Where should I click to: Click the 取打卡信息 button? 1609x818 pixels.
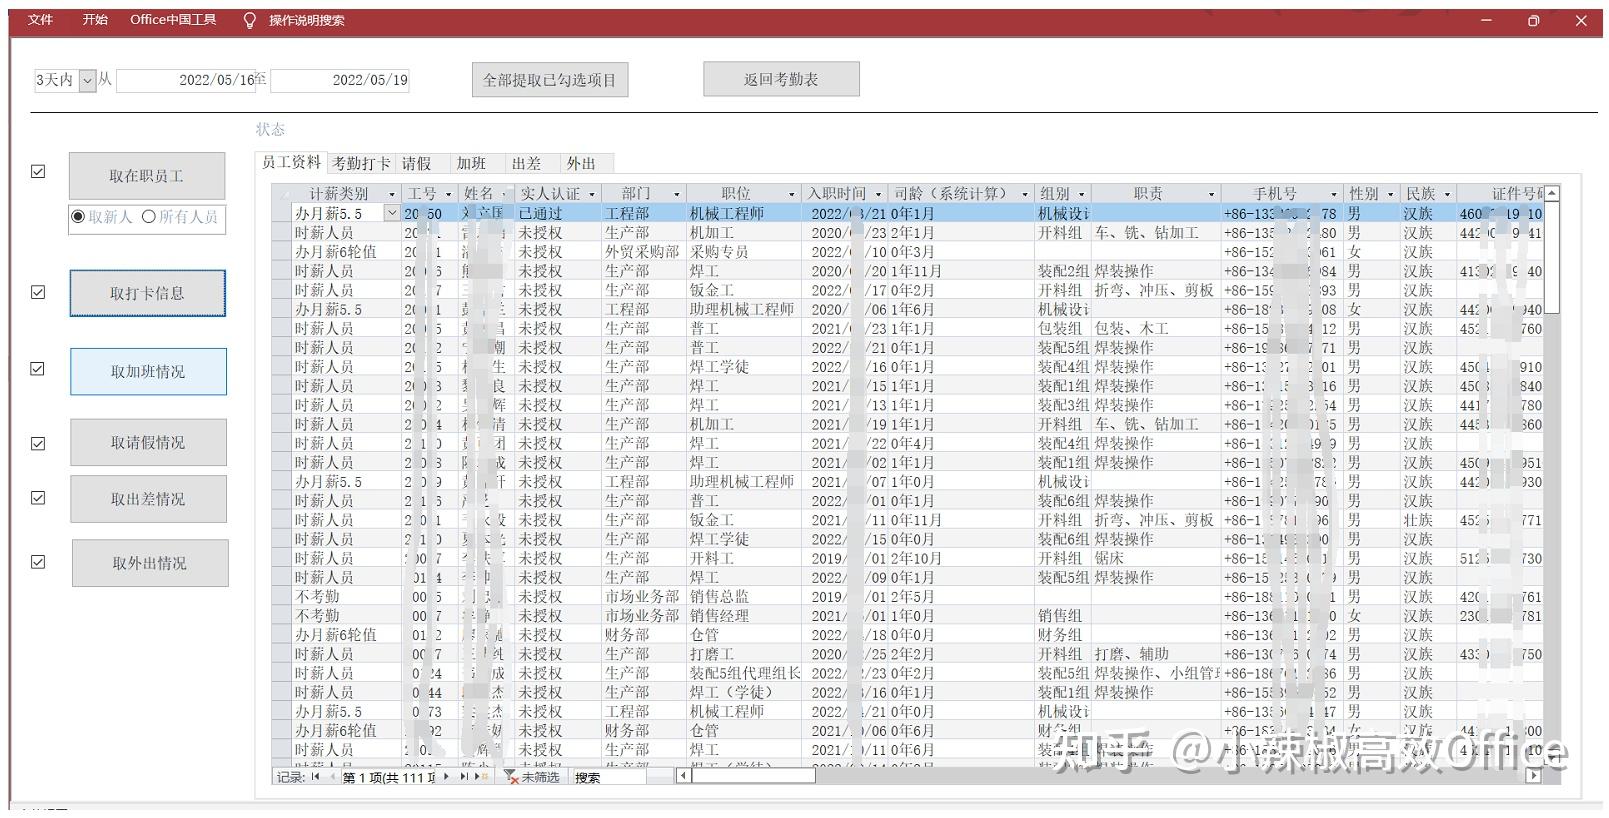point(147,293)
